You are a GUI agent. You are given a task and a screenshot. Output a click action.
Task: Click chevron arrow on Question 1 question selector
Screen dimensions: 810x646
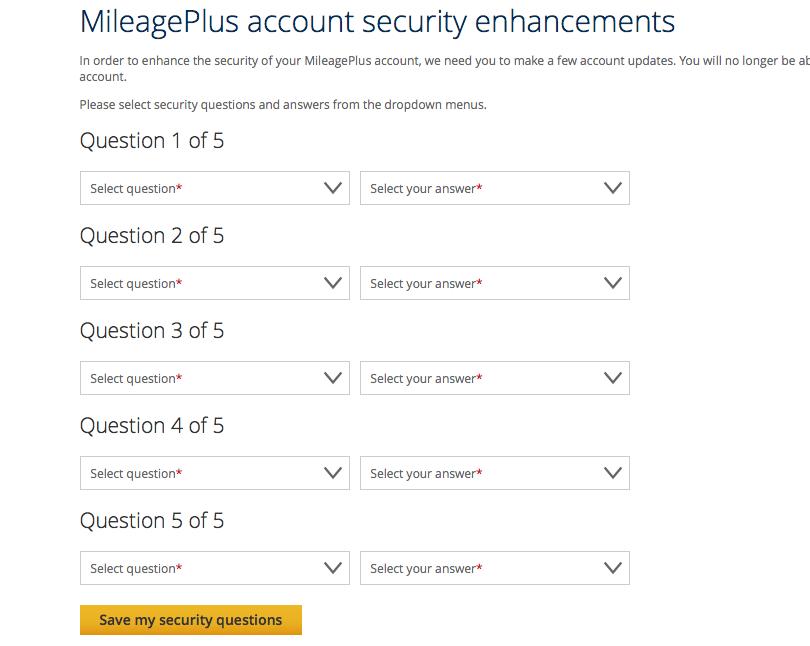click(334, 188)
